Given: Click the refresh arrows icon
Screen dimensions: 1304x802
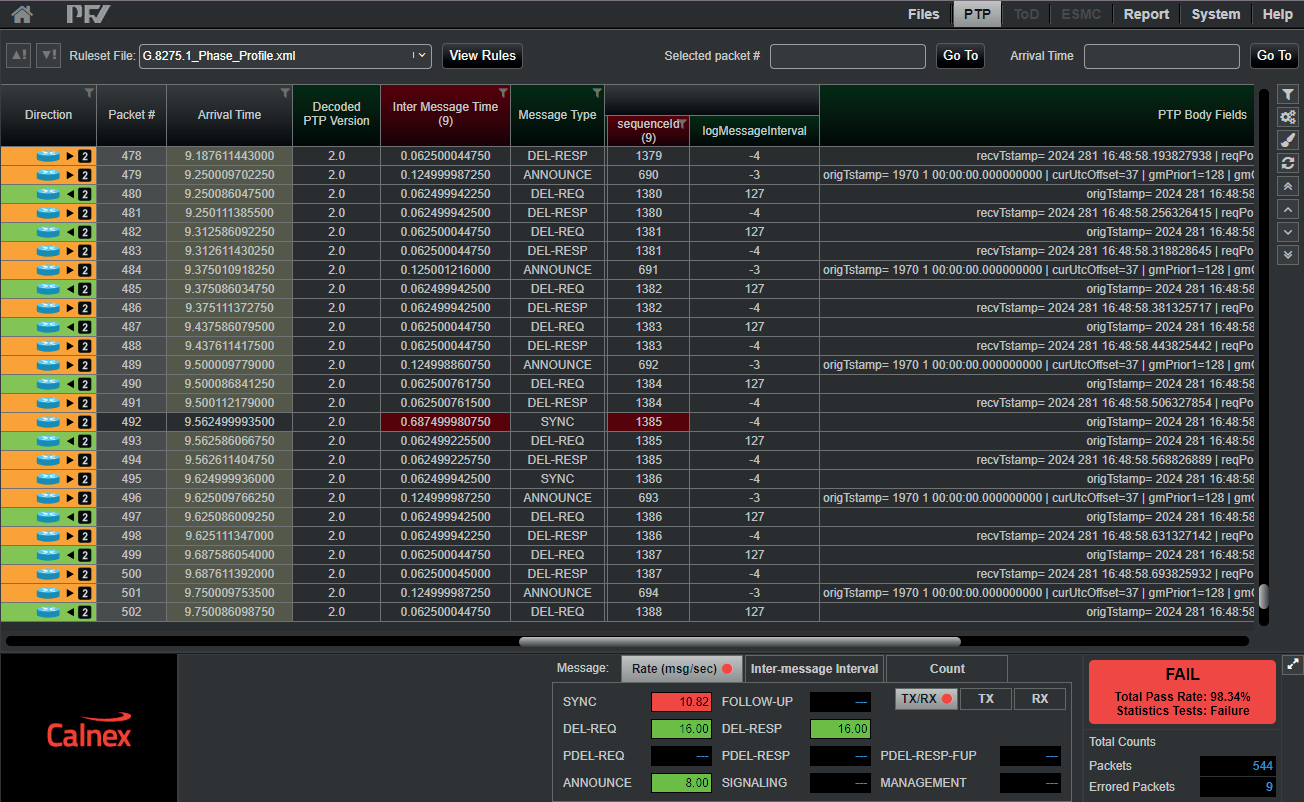Looking at the screenshot, I should click(x=1289, y=163).
